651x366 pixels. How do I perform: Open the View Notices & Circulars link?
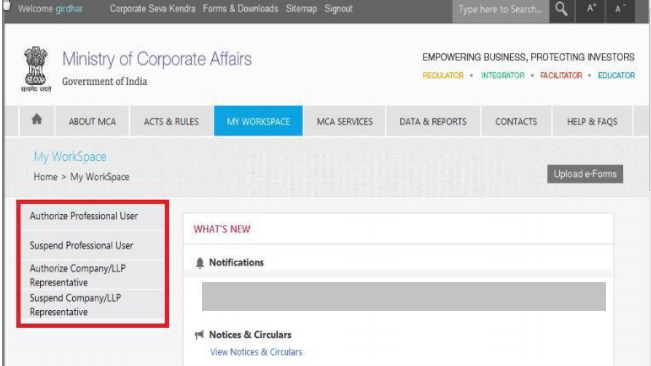click(256, 352)
